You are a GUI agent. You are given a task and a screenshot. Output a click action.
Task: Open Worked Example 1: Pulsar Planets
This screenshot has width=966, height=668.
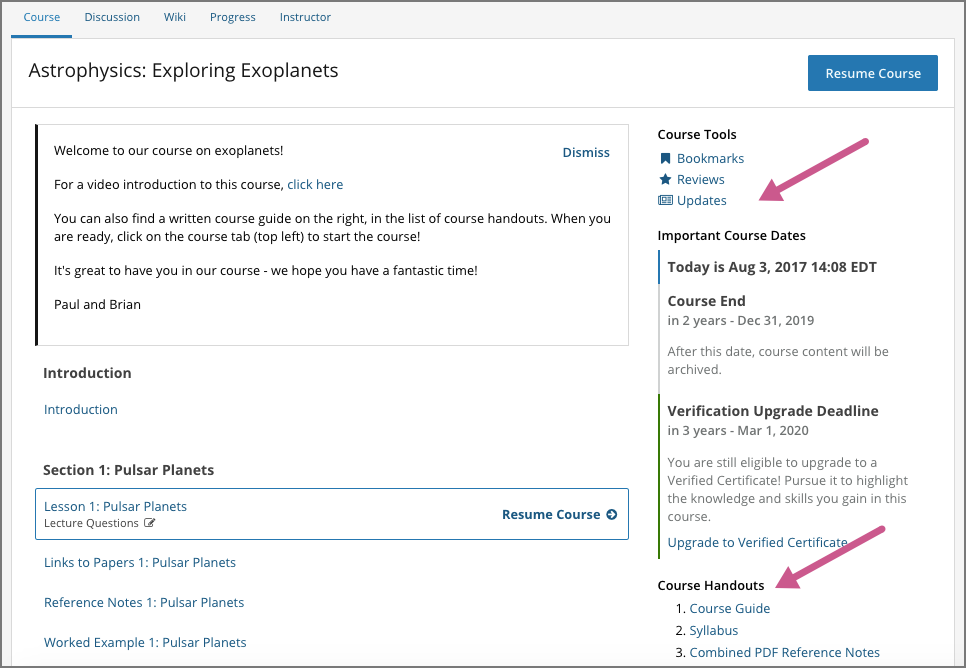tap(144, 642)
